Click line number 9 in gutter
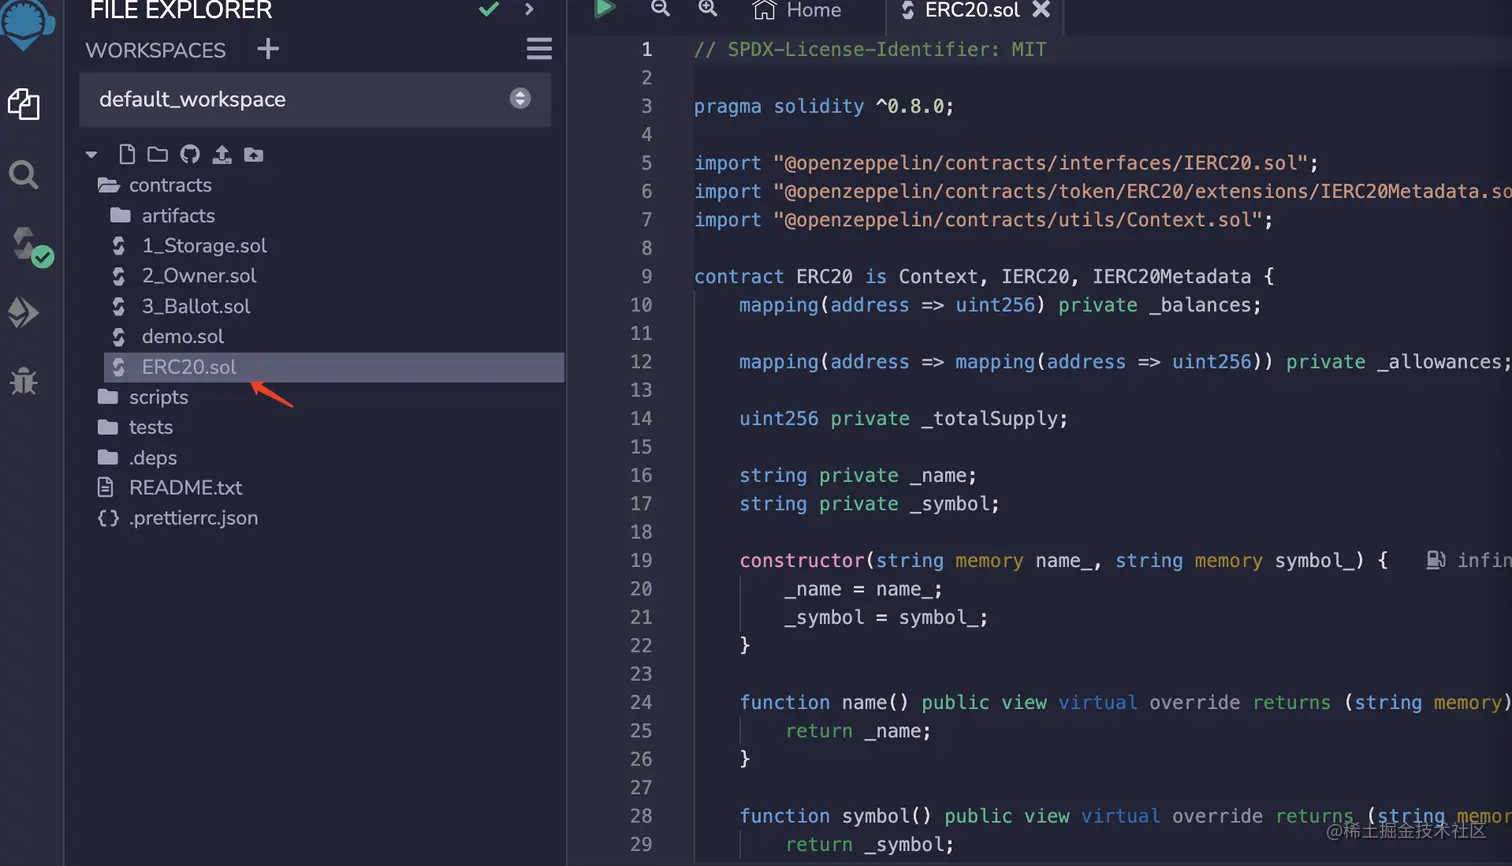Viewport: 1512px width, 866px height. click(646, 276)
